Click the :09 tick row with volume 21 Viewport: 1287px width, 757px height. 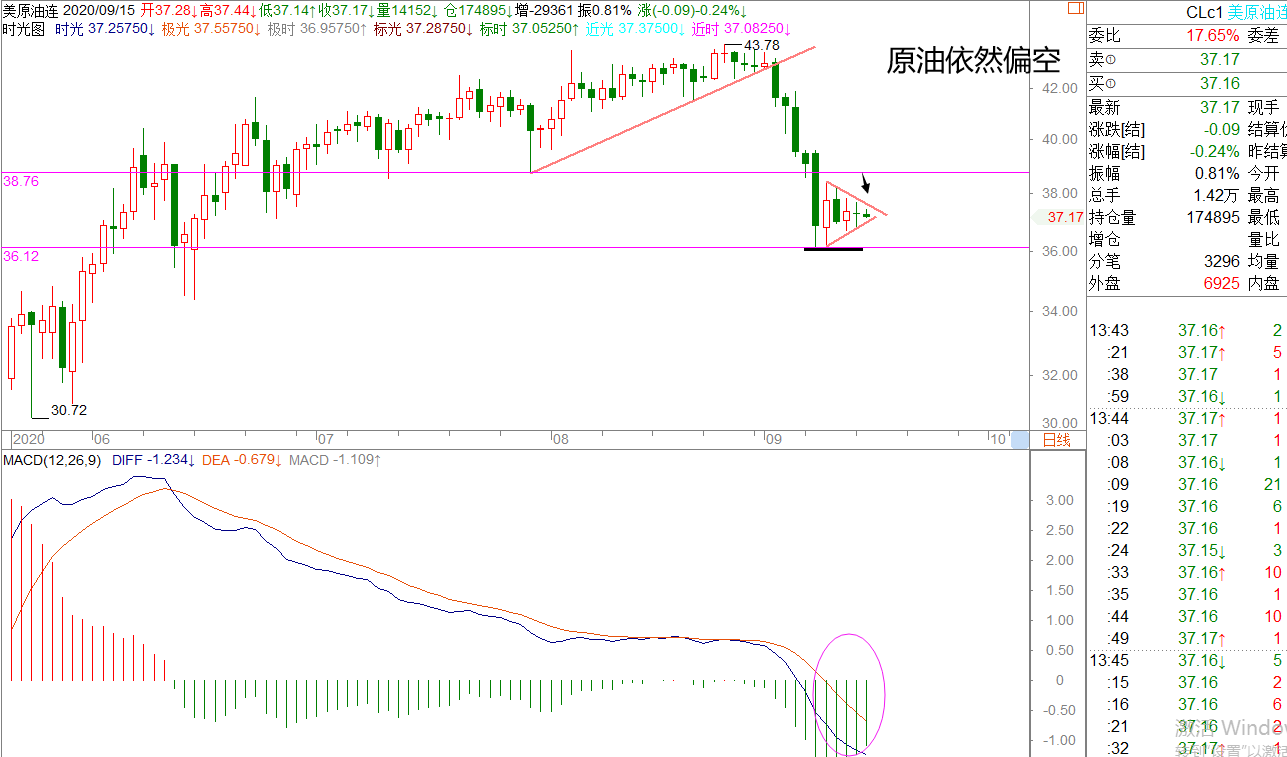1187,485
